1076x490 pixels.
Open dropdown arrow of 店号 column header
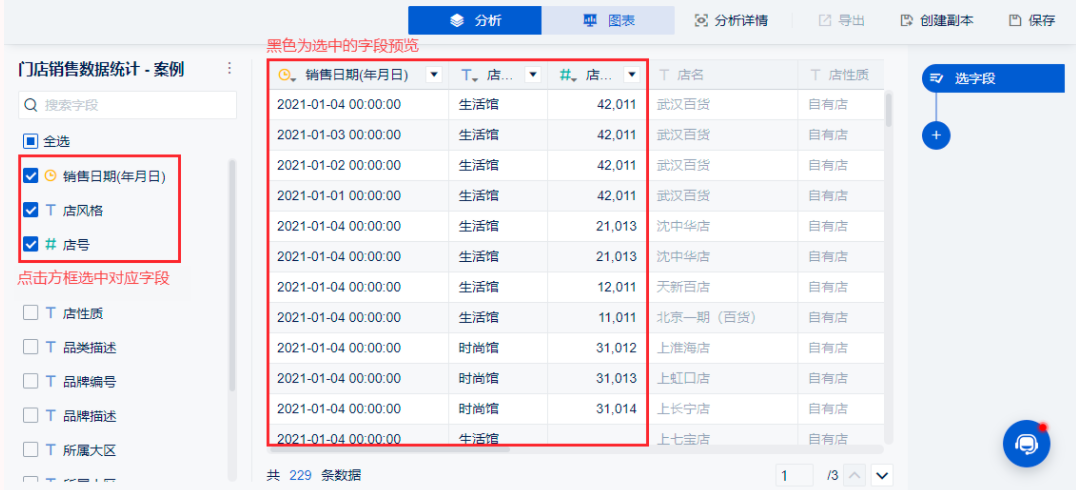click(632, 75)
